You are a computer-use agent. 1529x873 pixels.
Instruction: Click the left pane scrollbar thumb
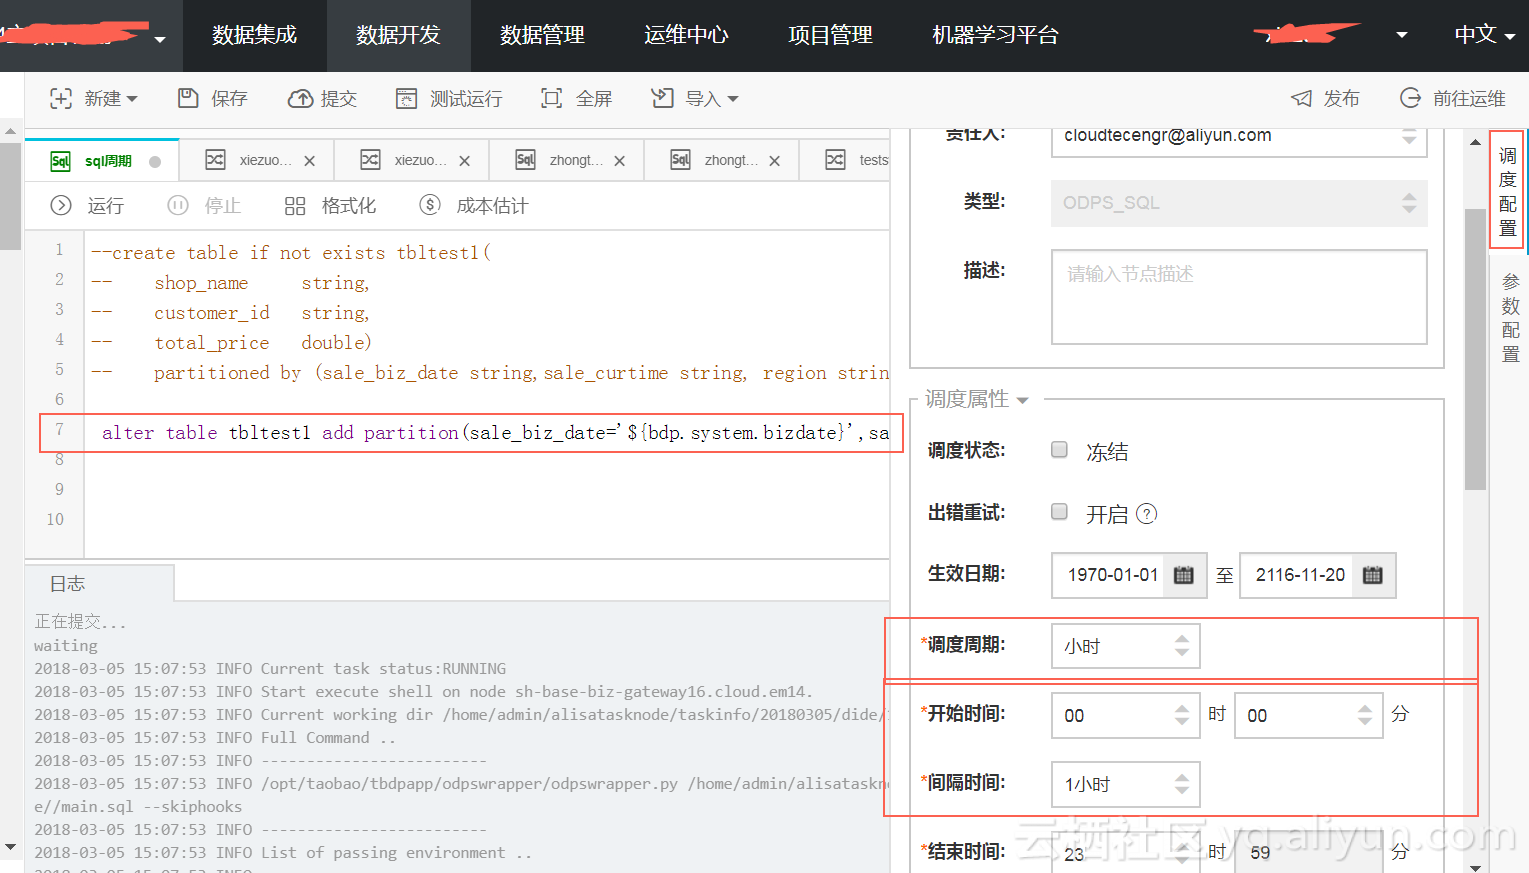pyautogui.click(x=10, y=196)
